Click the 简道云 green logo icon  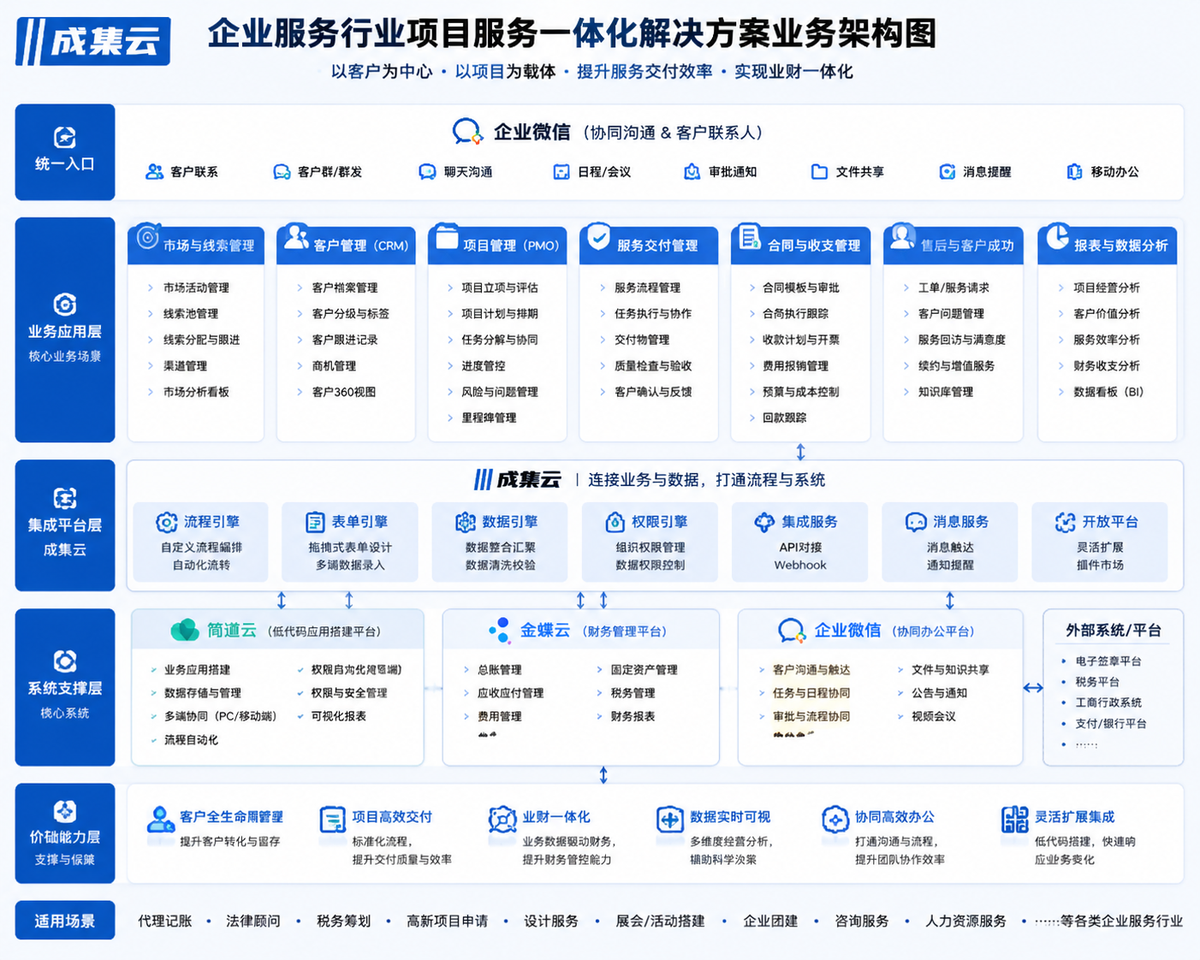(x=185, y=631)
